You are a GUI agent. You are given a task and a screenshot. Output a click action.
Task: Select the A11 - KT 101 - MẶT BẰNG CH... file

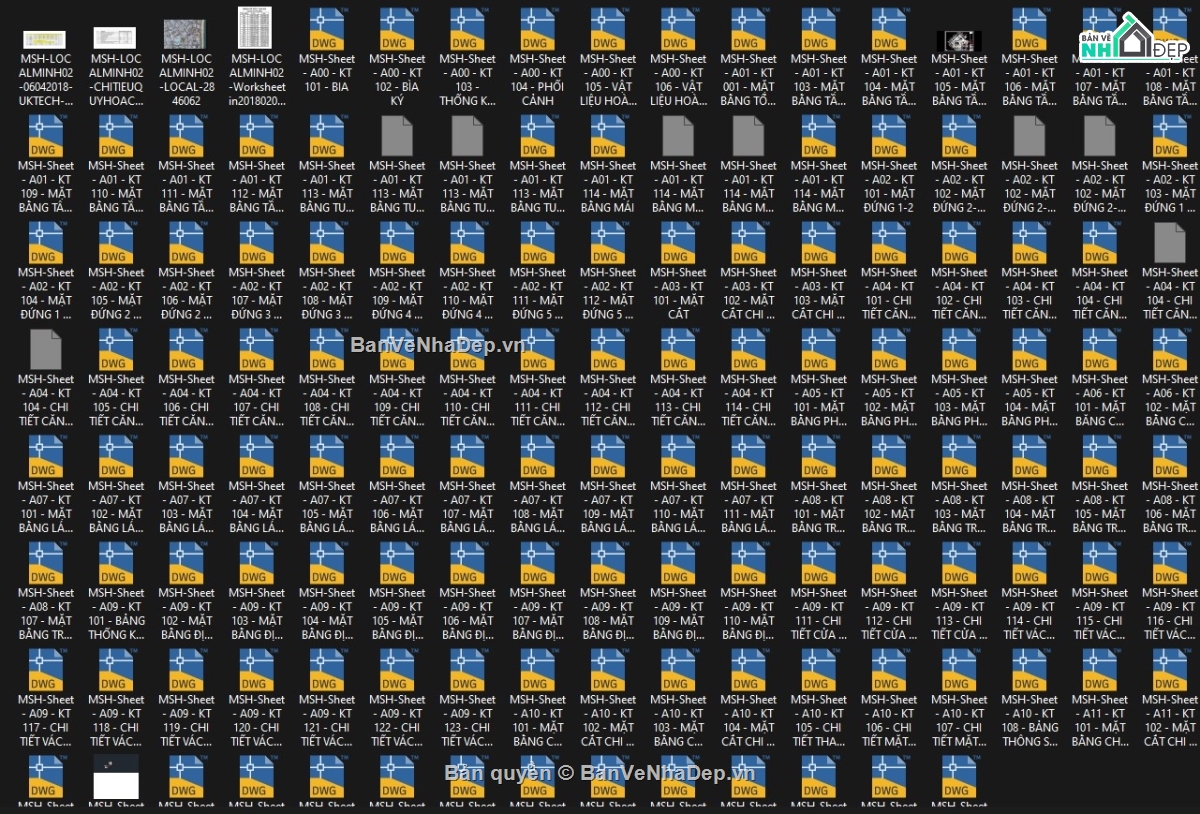(1099, 670)
